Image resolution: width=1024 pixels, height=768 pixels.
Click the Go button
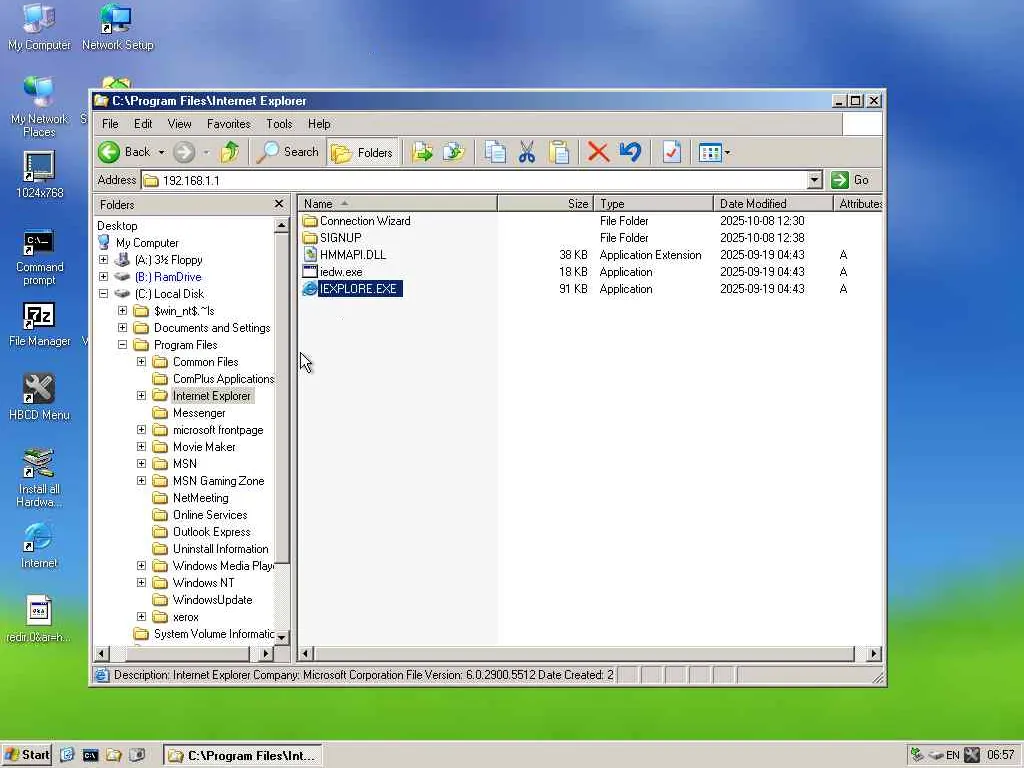pos(851,180)
